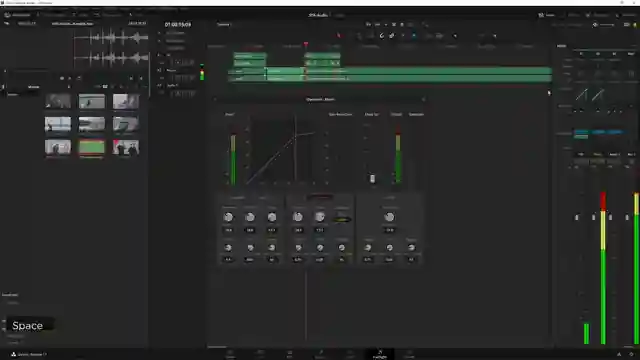
Task: Switch to the Media page
Action: pyautogui.click(x=230, y=354)
